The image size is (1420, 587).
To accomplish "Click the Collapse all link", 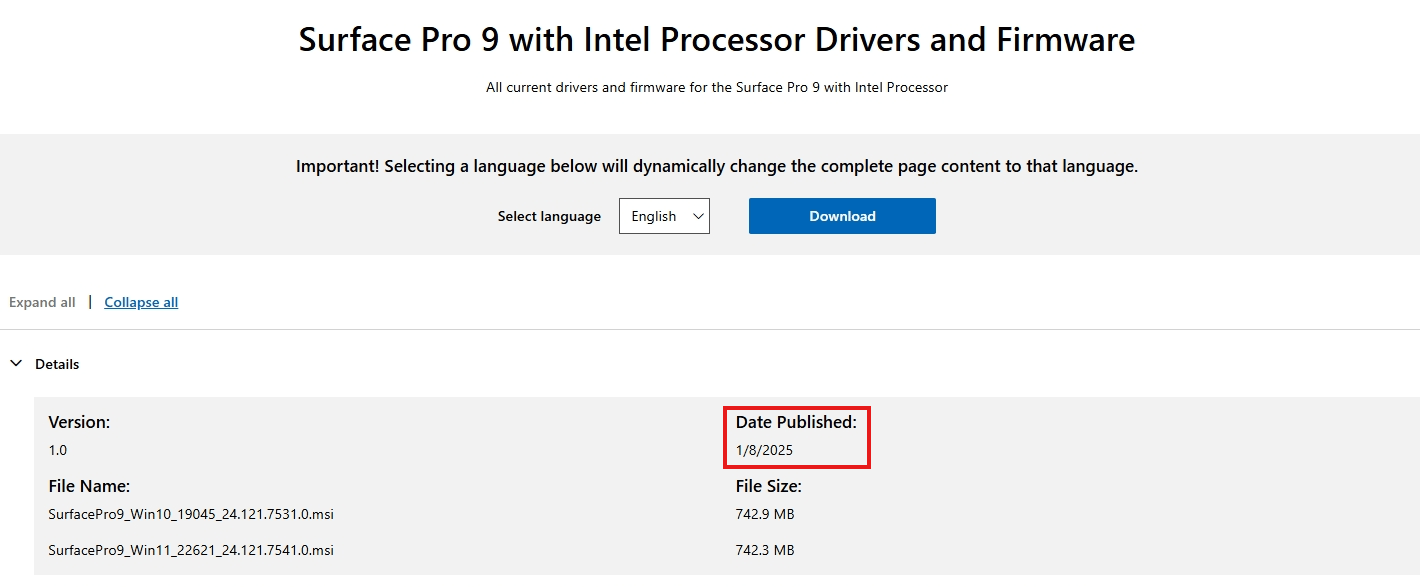I will point(141,302).
